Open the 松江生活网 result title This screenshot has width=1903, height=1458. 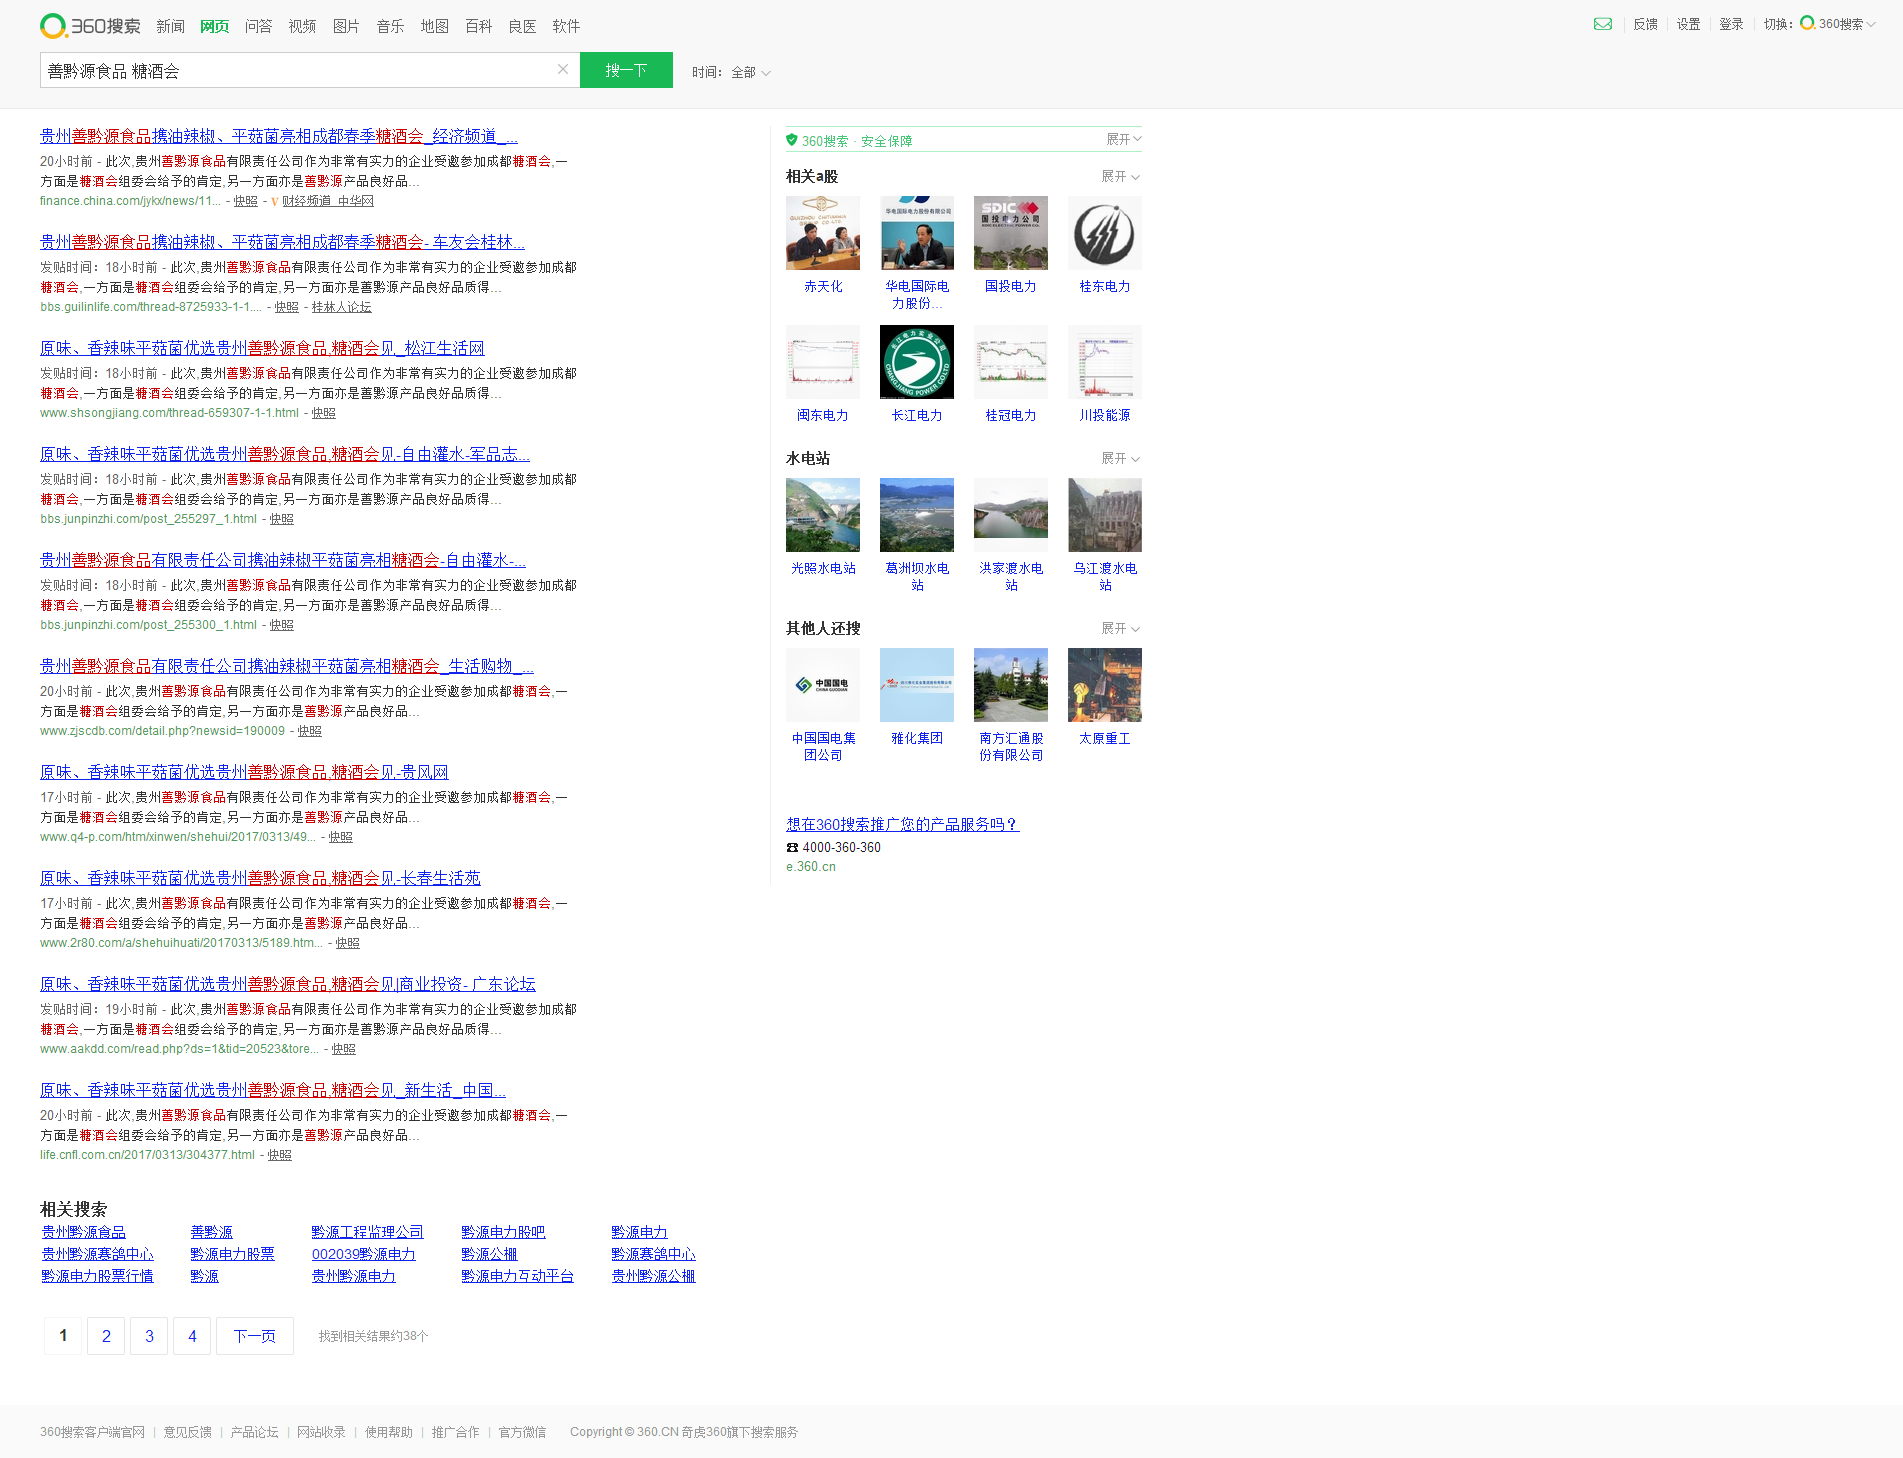[262, 348]
